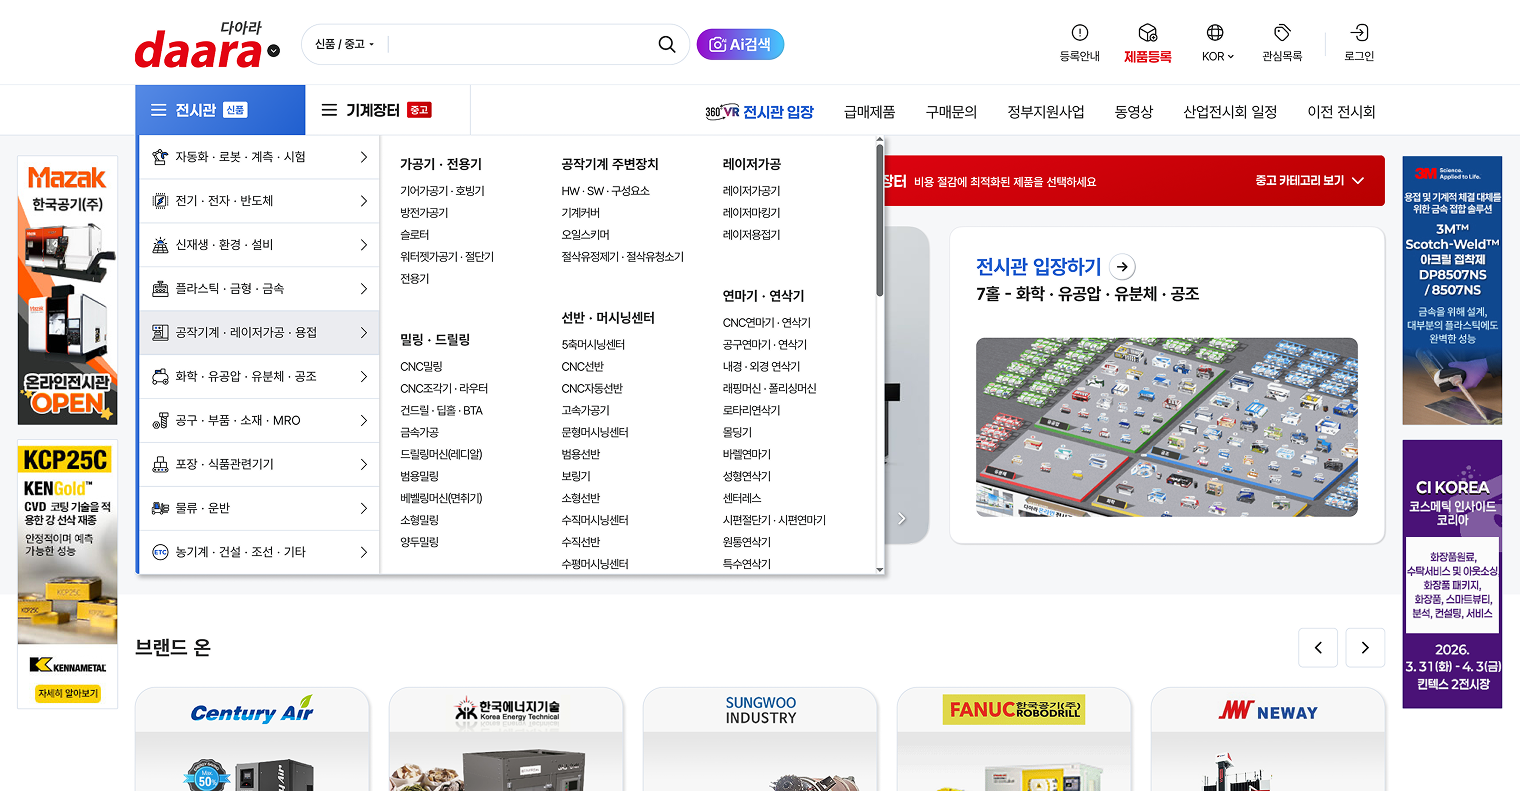
Task: Open the 동영상 menu item
Action: pyautogui.click(x=1134, y=112)
